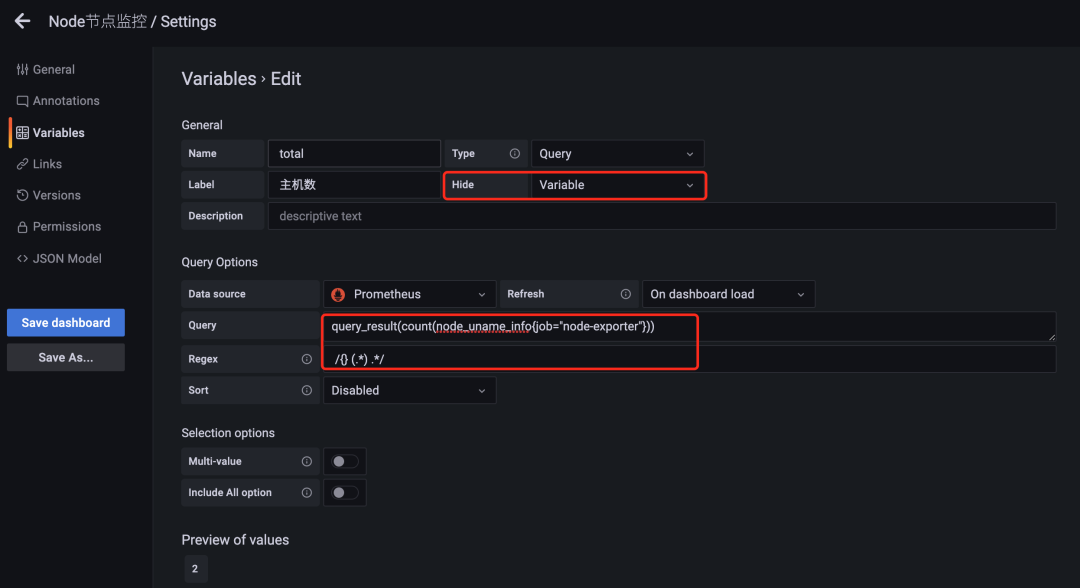The height and width of the screenshot is (588, 1080).
Task: Click the General sliders icon
Action: pos(22,70)
